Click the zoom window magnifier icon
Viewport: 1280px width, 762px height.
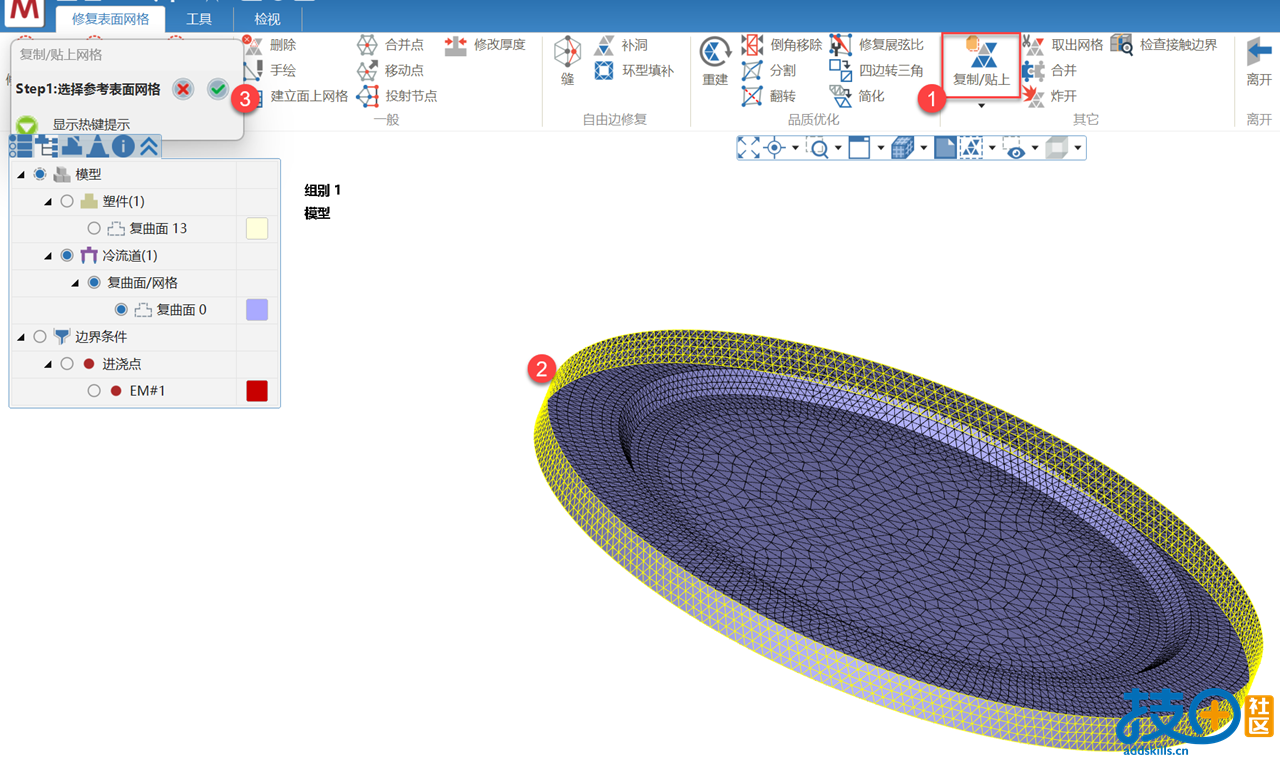point(819,148)
